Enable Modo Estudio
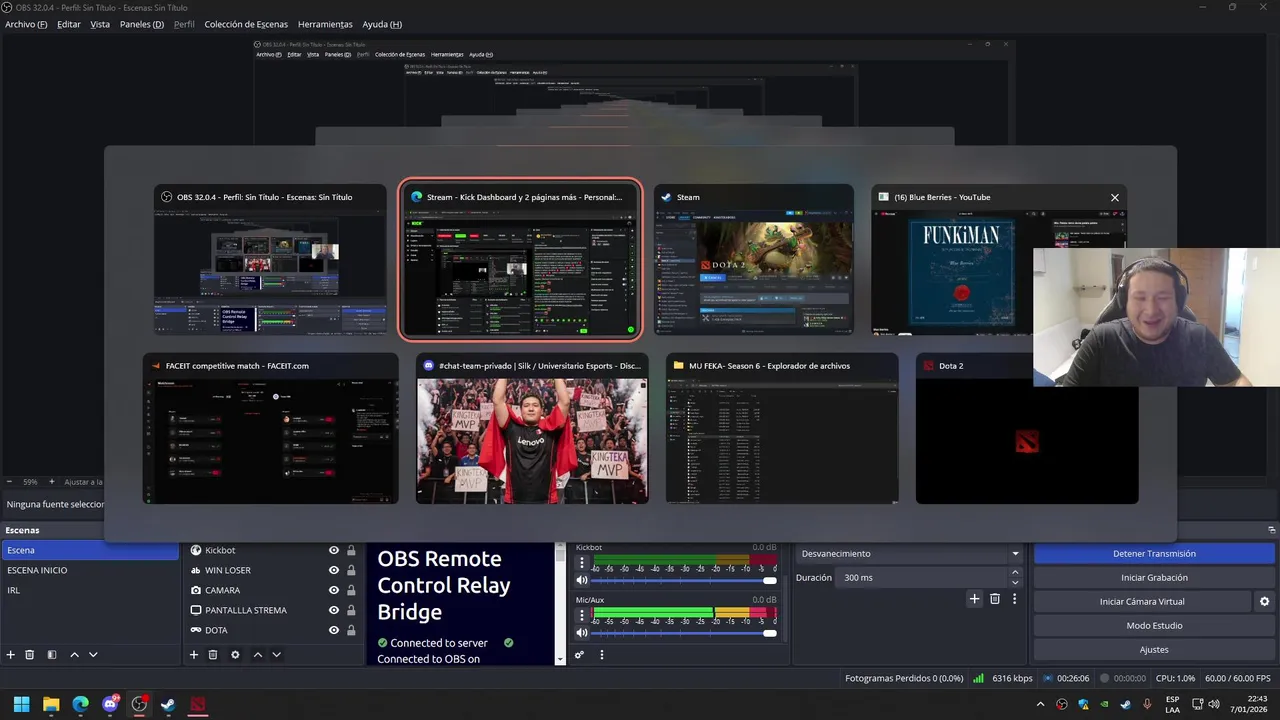 1154,626
